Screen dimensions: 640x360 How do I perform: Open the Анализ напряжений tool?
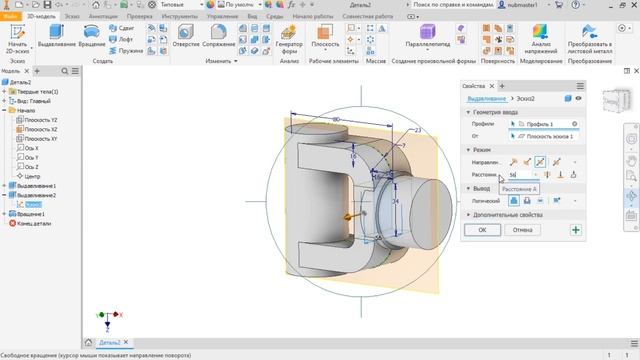(x=540, y=39)
